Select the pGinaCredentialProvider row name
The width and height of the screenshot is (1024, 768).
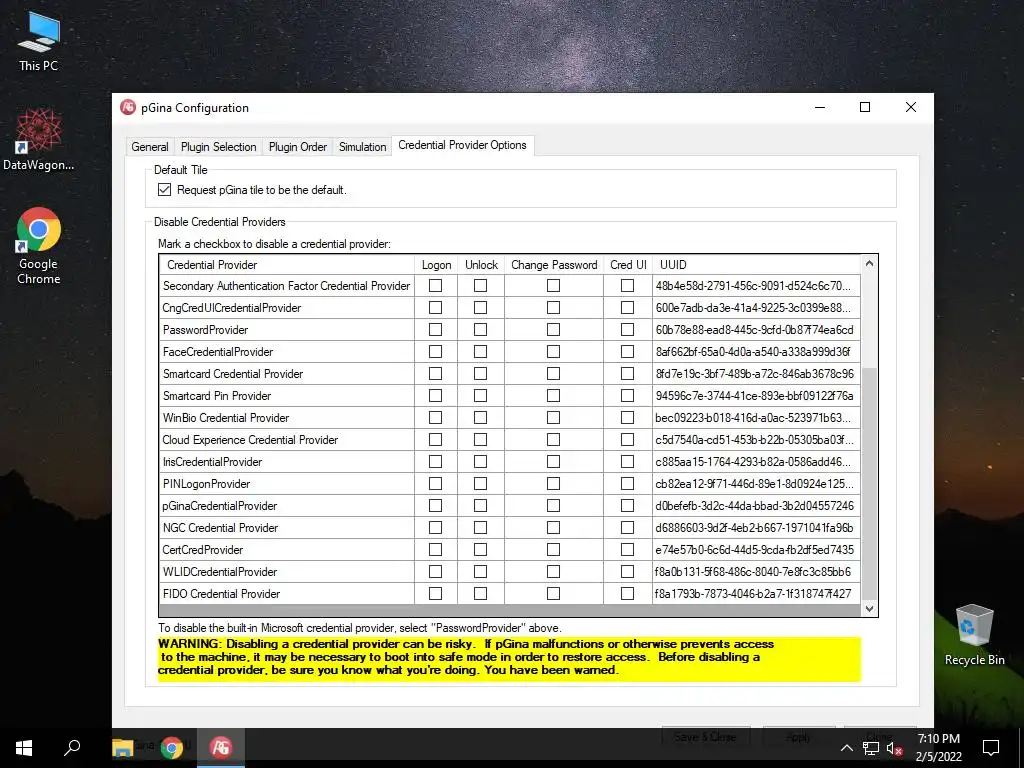(x=287, y=505)
